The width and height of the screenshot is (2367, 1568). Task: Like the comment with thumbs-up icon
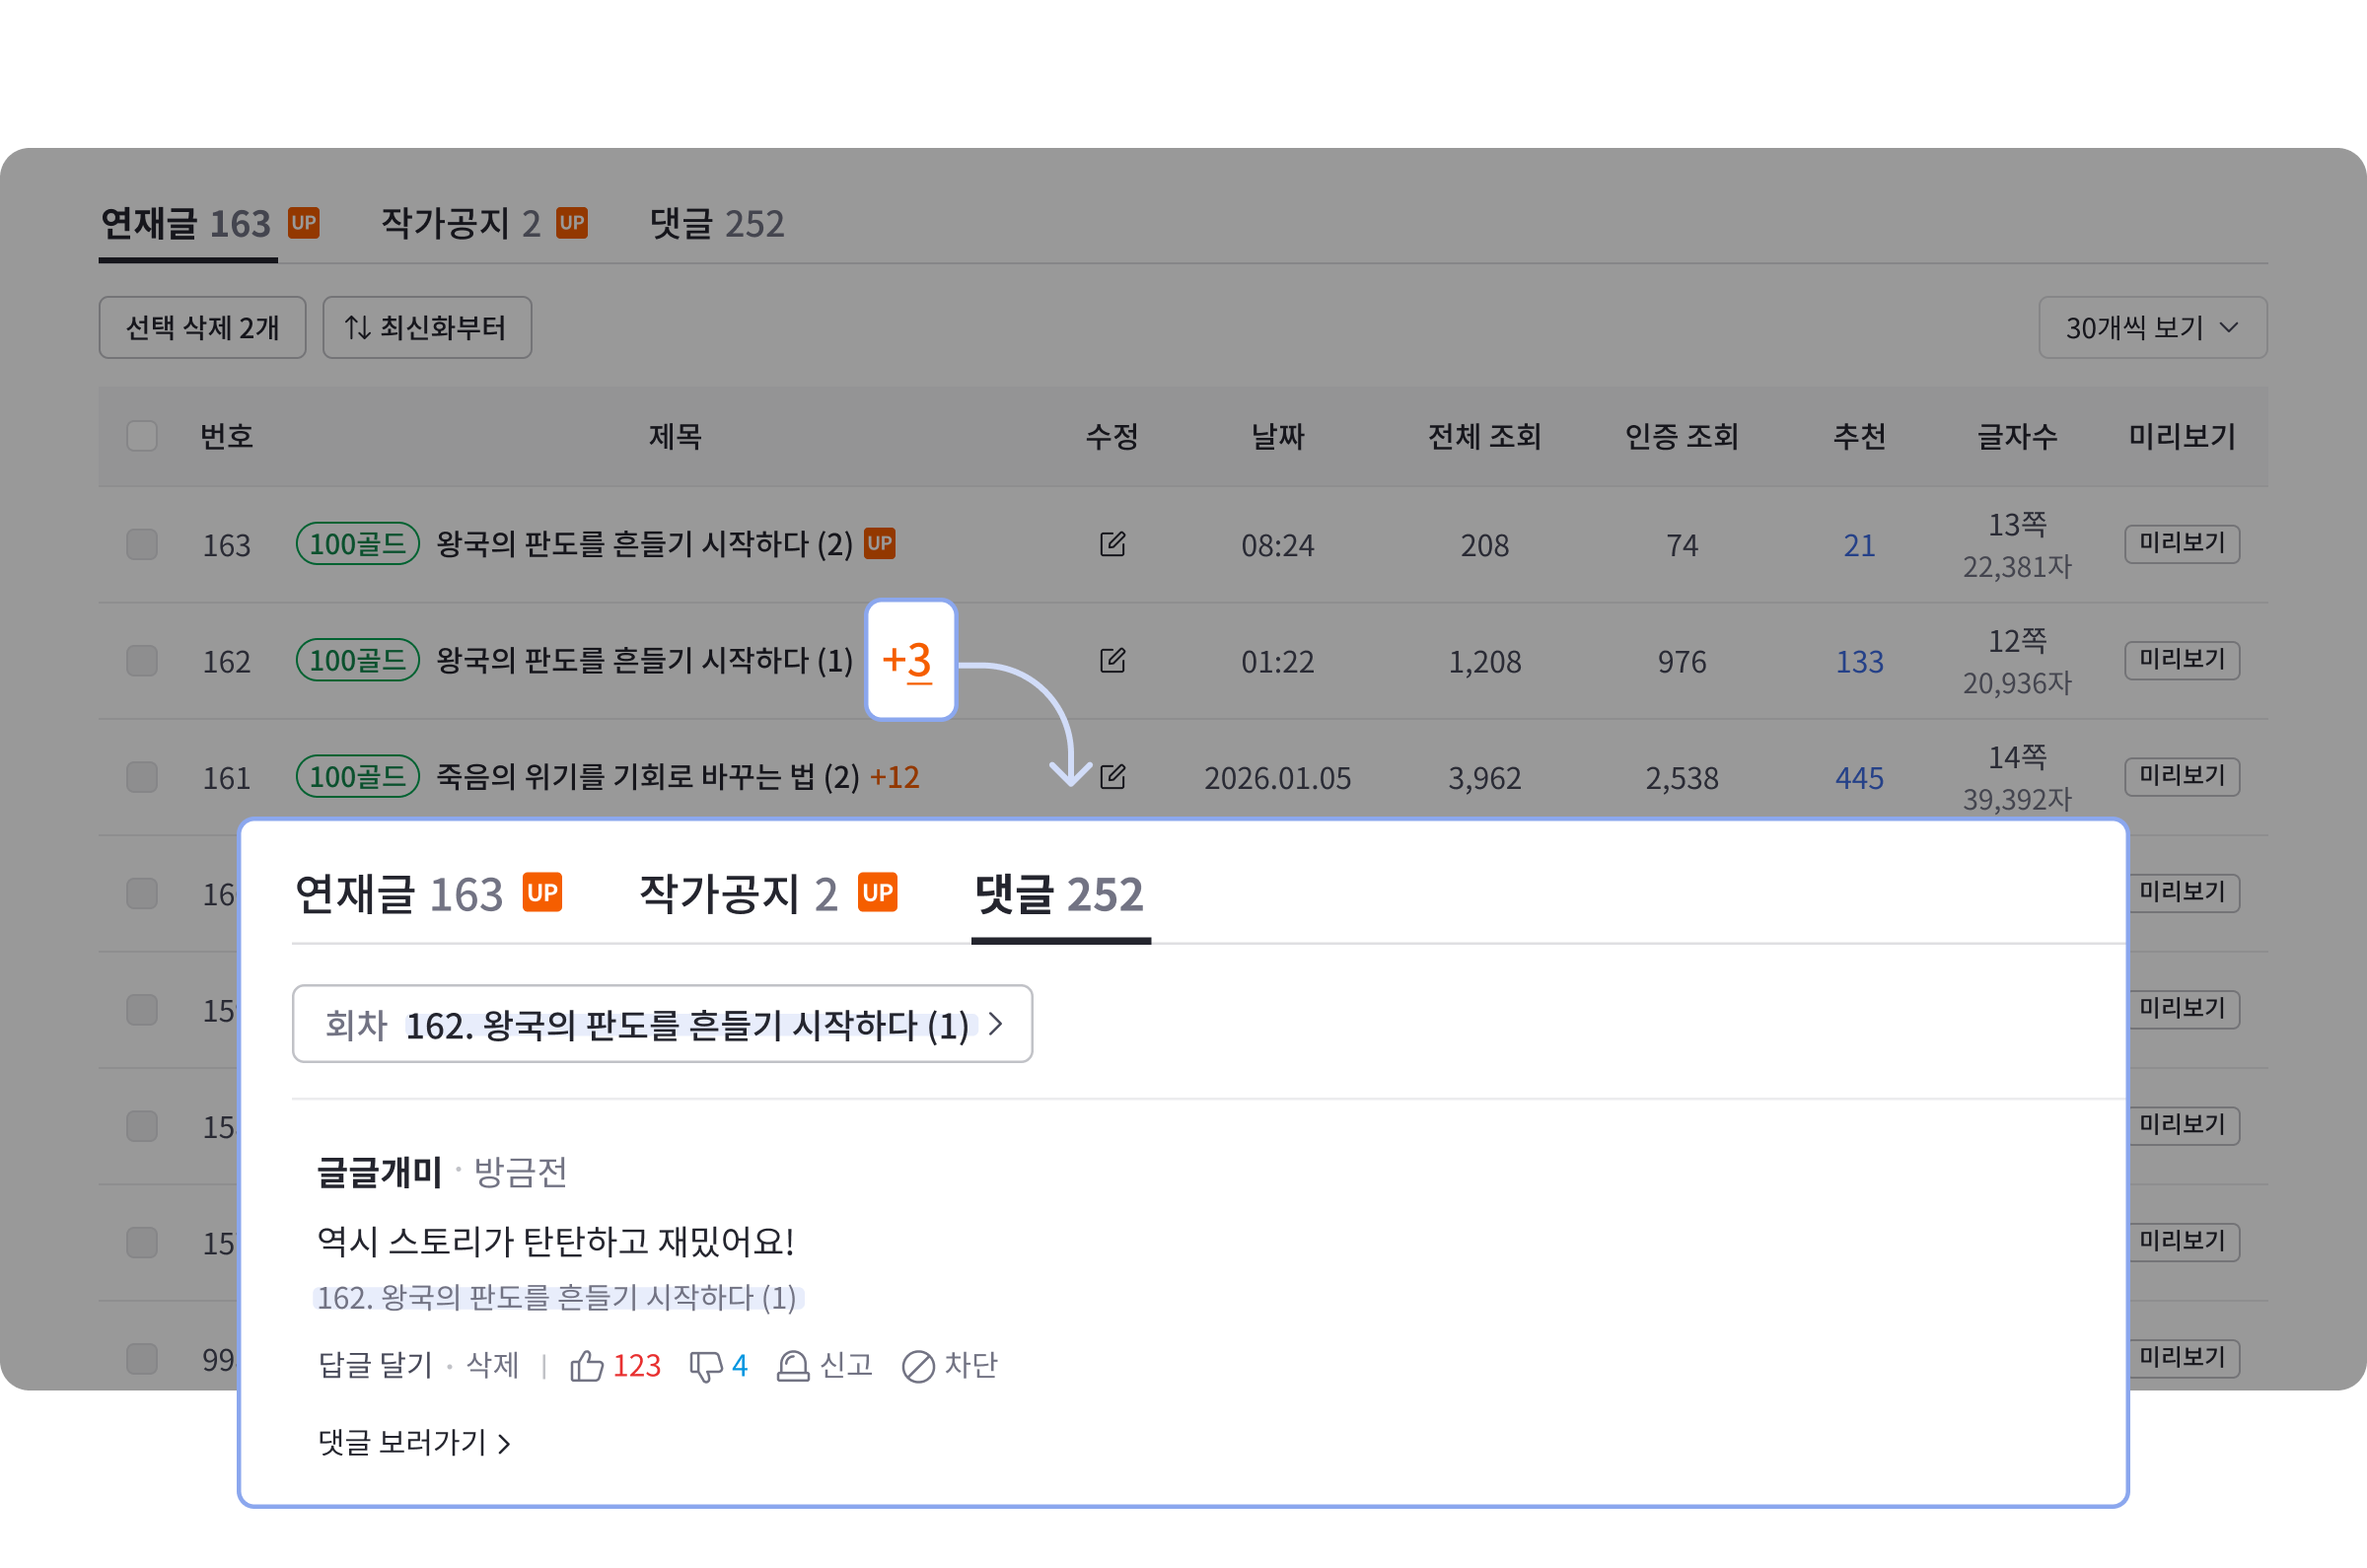coord(587,1365)
